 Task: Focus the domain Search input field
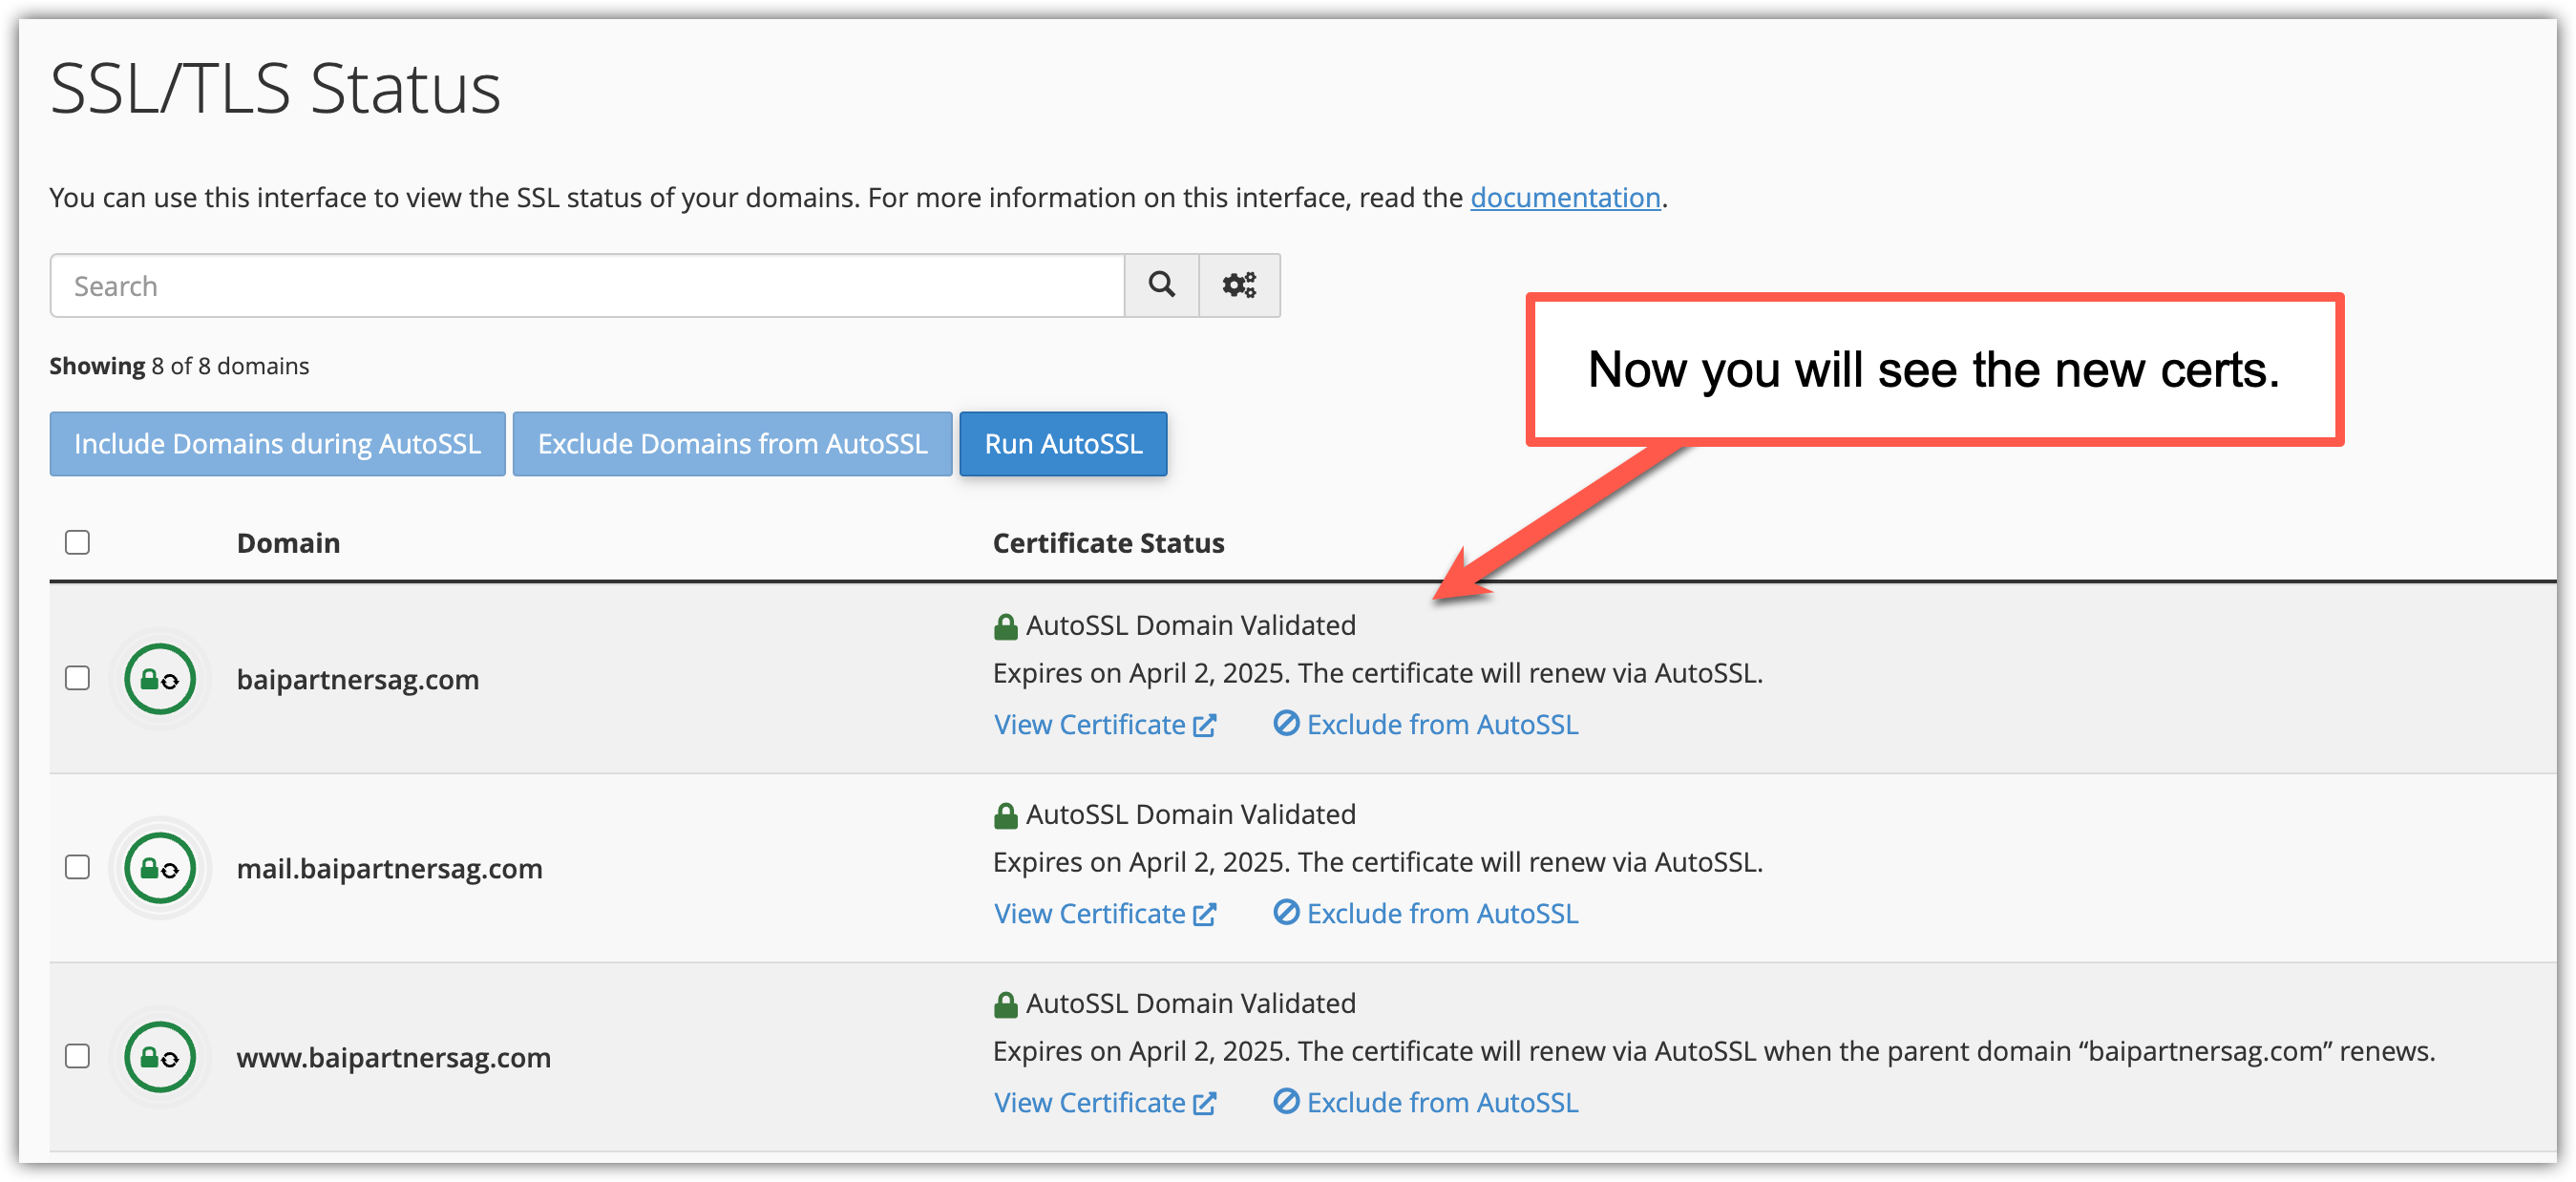pos(586,286)
